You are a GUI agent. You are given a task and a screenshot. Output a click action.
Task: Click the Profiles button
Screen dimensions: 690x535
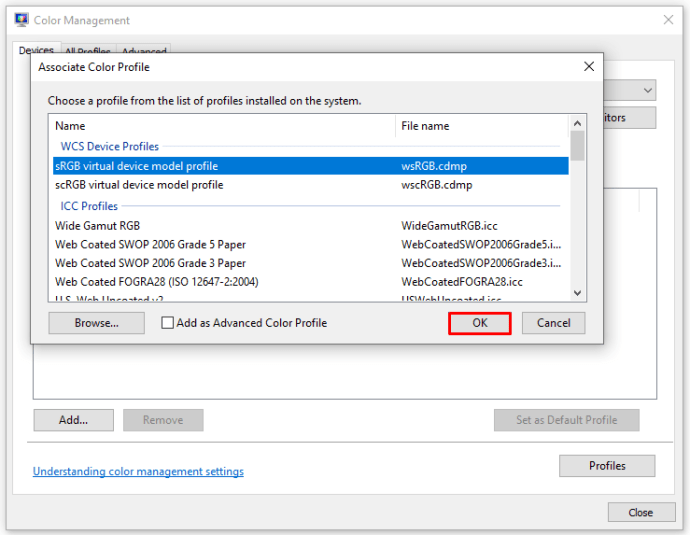point(607,466)
